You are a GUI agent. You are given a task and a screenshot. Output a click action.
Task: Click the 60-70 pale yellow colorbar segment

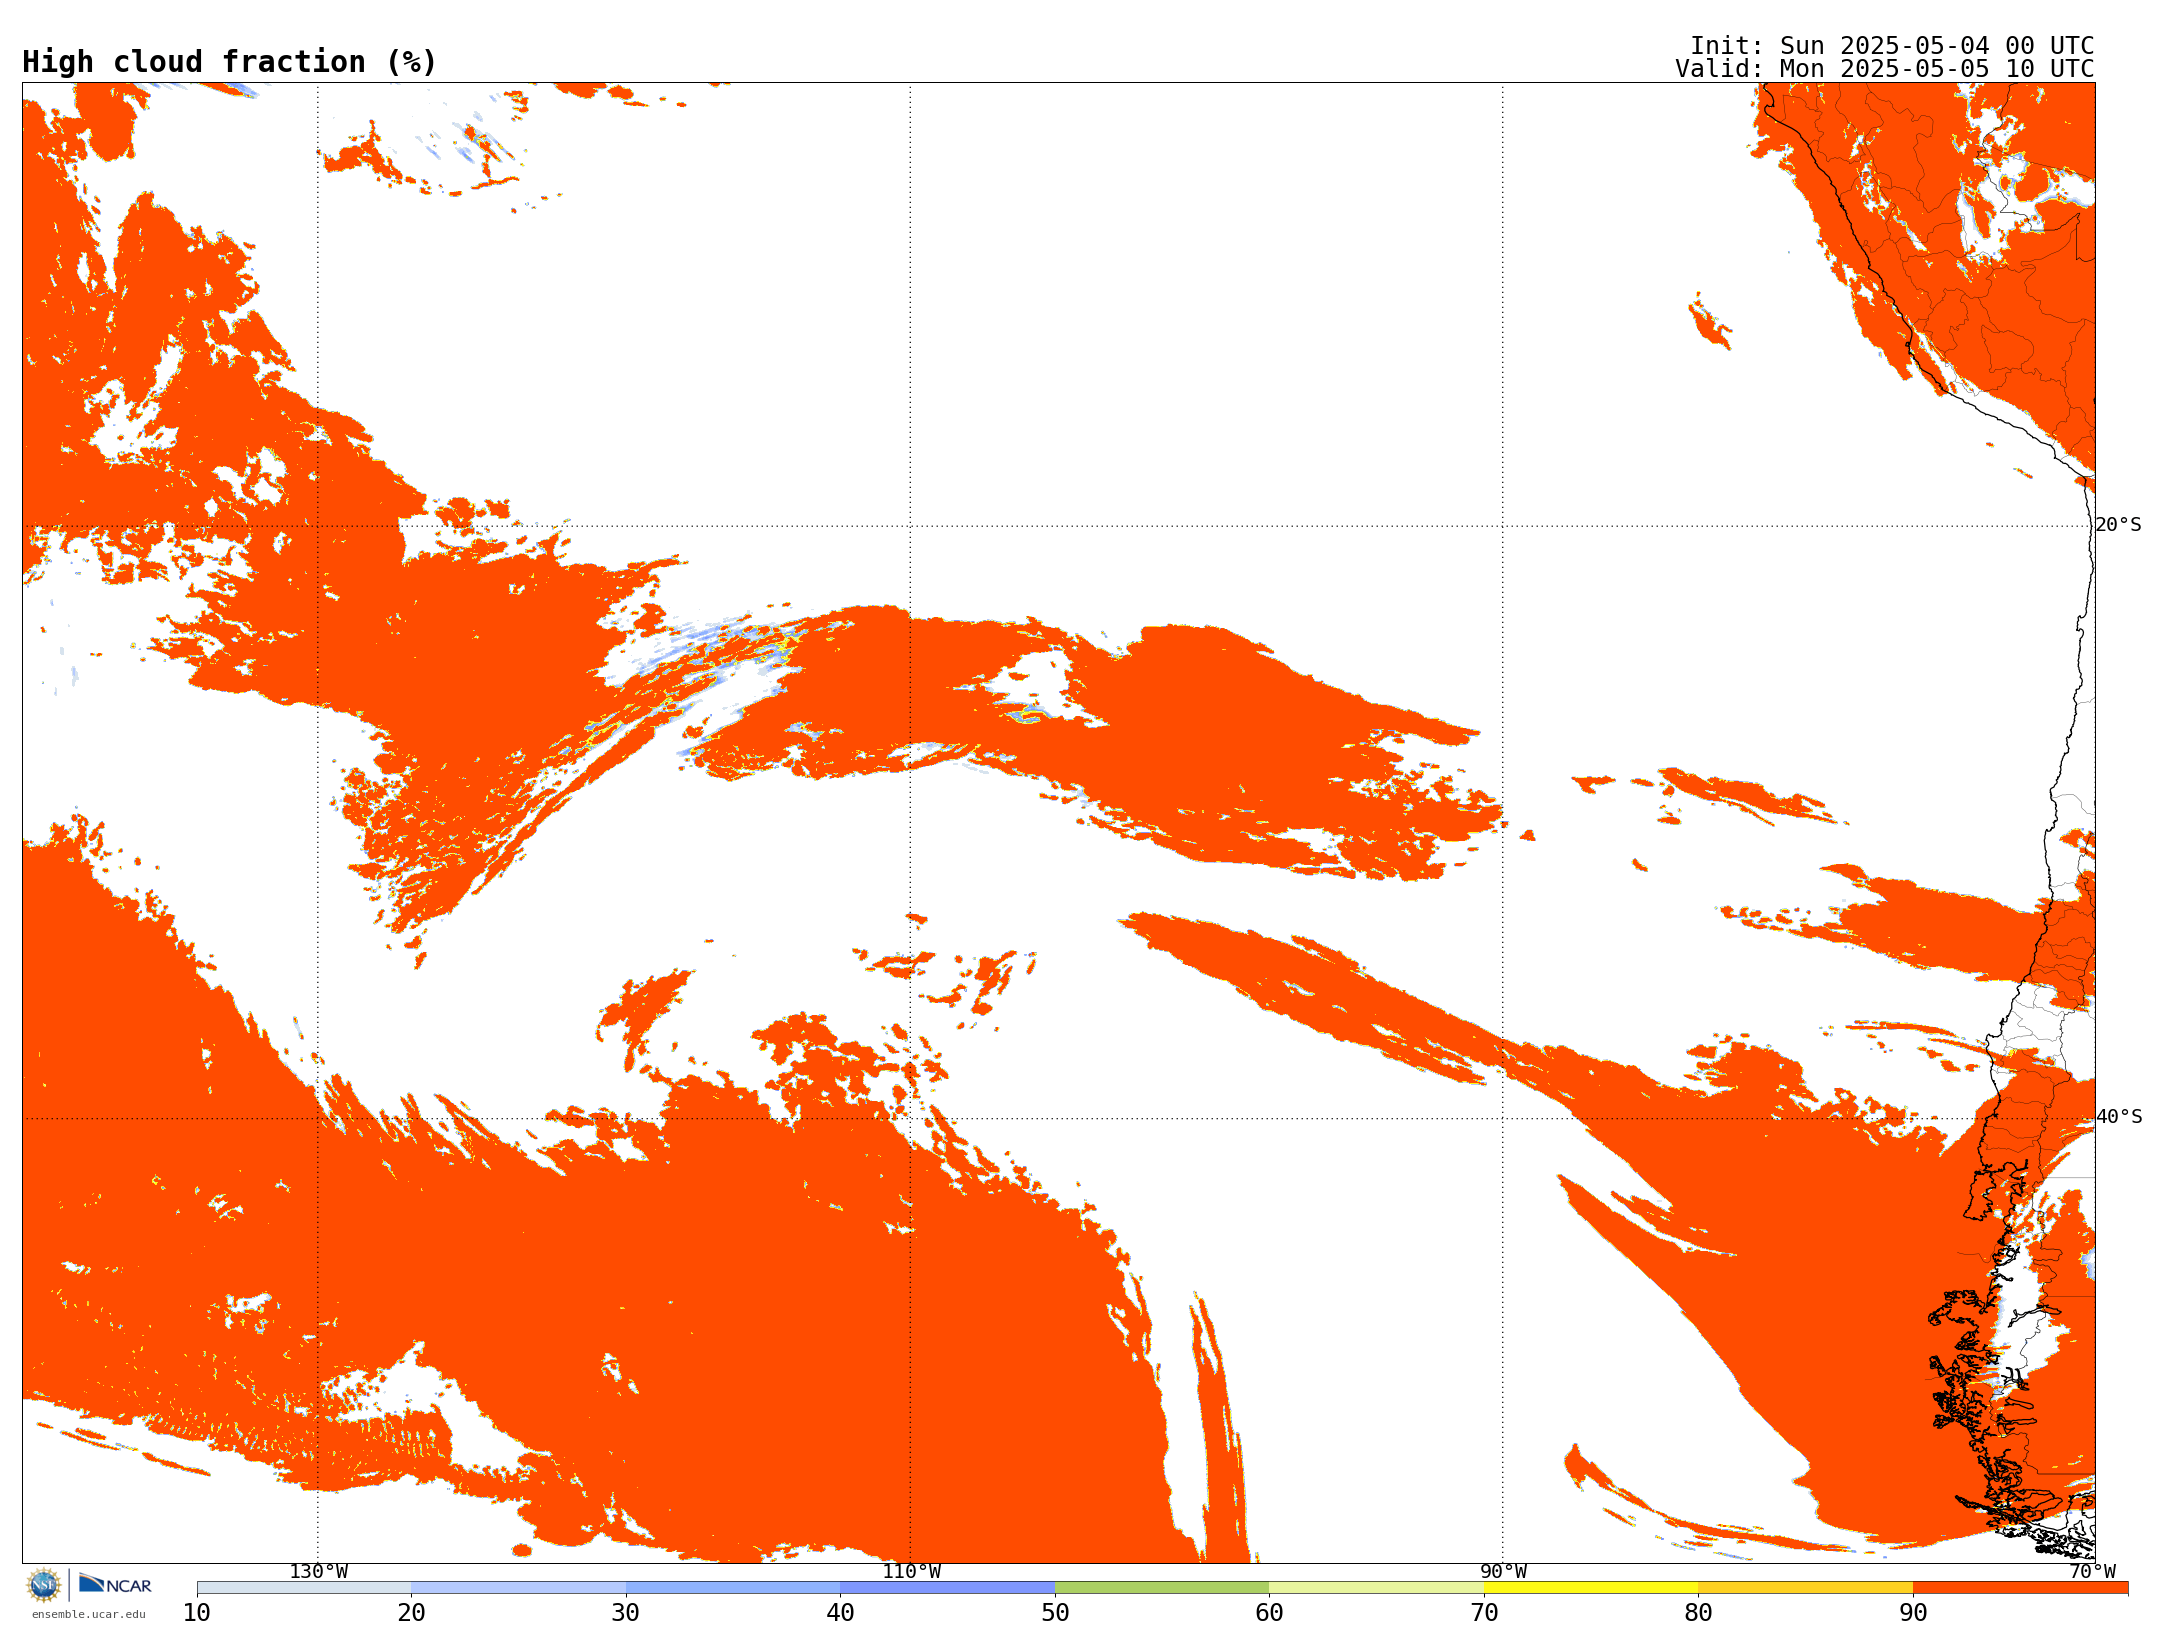(1376, 1588)
